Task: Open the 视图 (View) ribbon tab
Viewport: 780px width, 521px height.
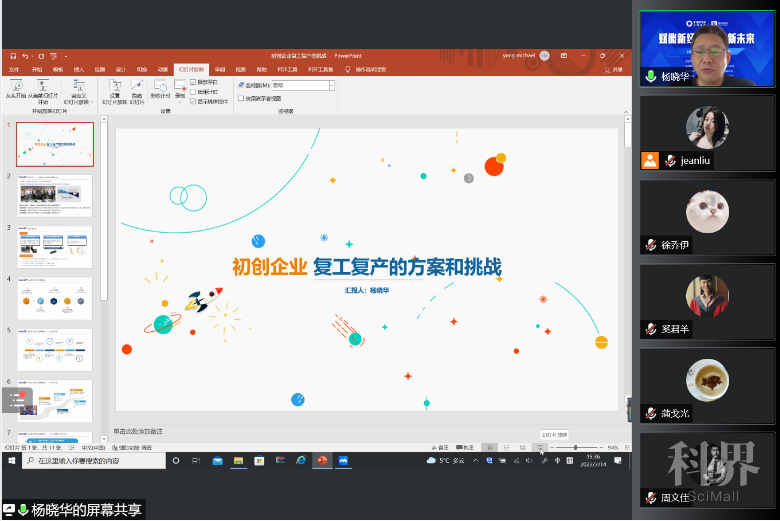Action: click(241, 70)
